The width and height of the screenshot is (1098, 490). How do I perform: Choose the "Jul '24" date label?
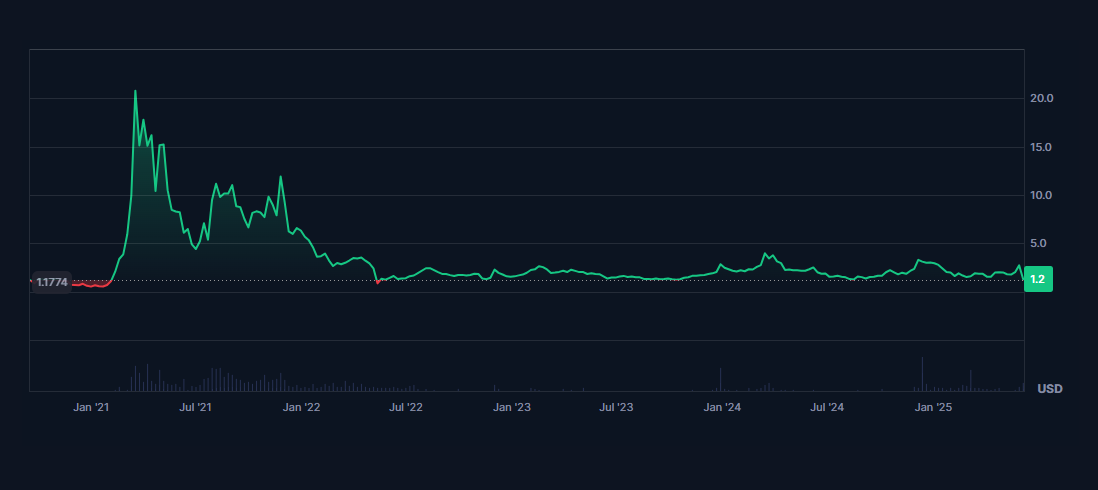827,407
